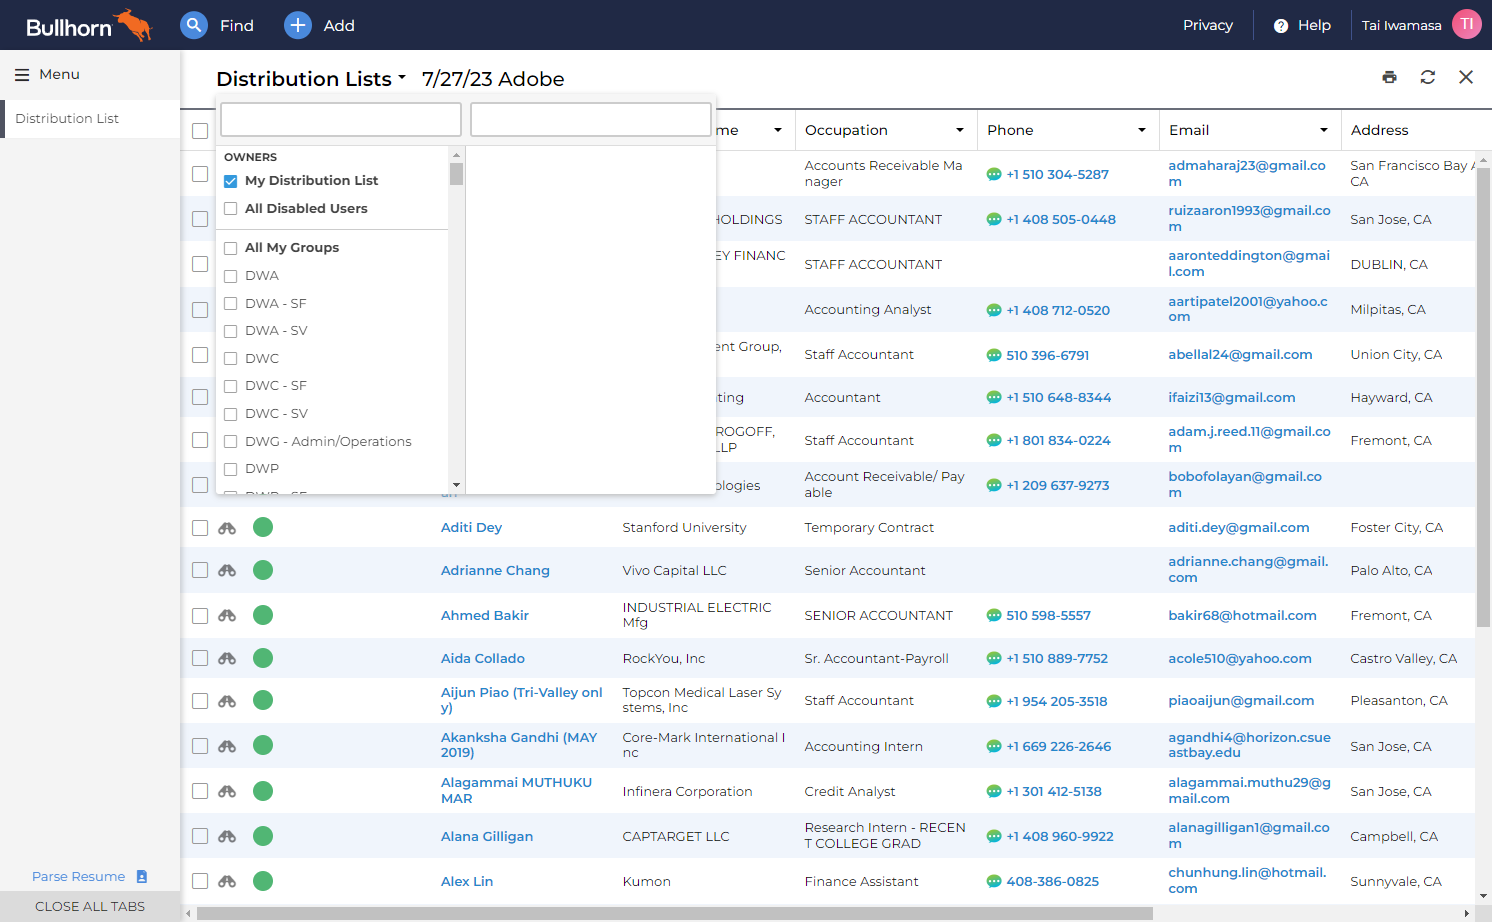Viewport: 1492px width, 922px height.
Task: Click SMS icon next to +1 408 960-9922
Action: (994, 836)
